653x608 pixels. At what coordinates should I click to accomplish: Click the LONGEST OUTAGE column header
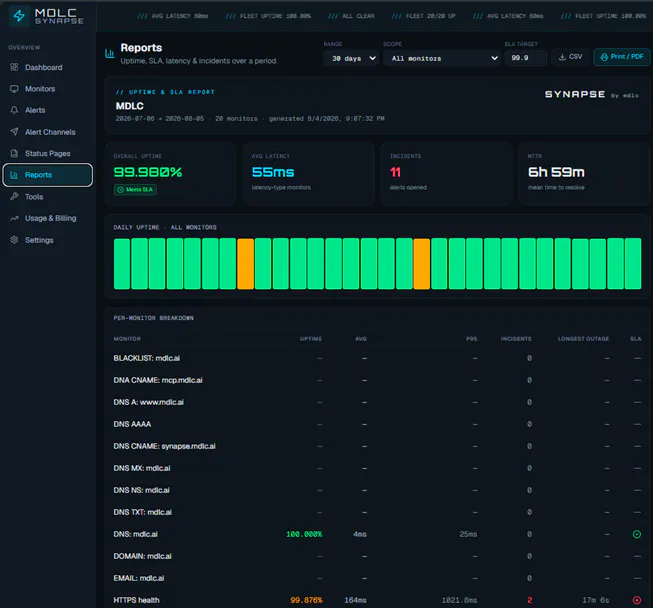coord(583,339)
